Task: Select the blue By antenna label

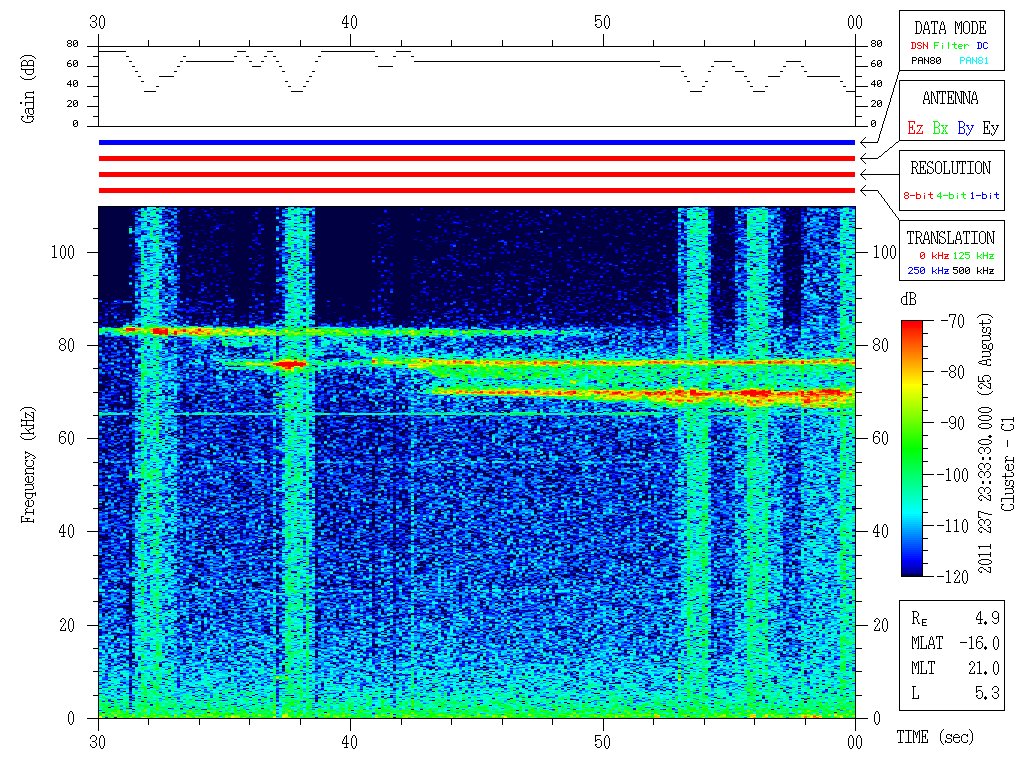Action: coord(965,128)
